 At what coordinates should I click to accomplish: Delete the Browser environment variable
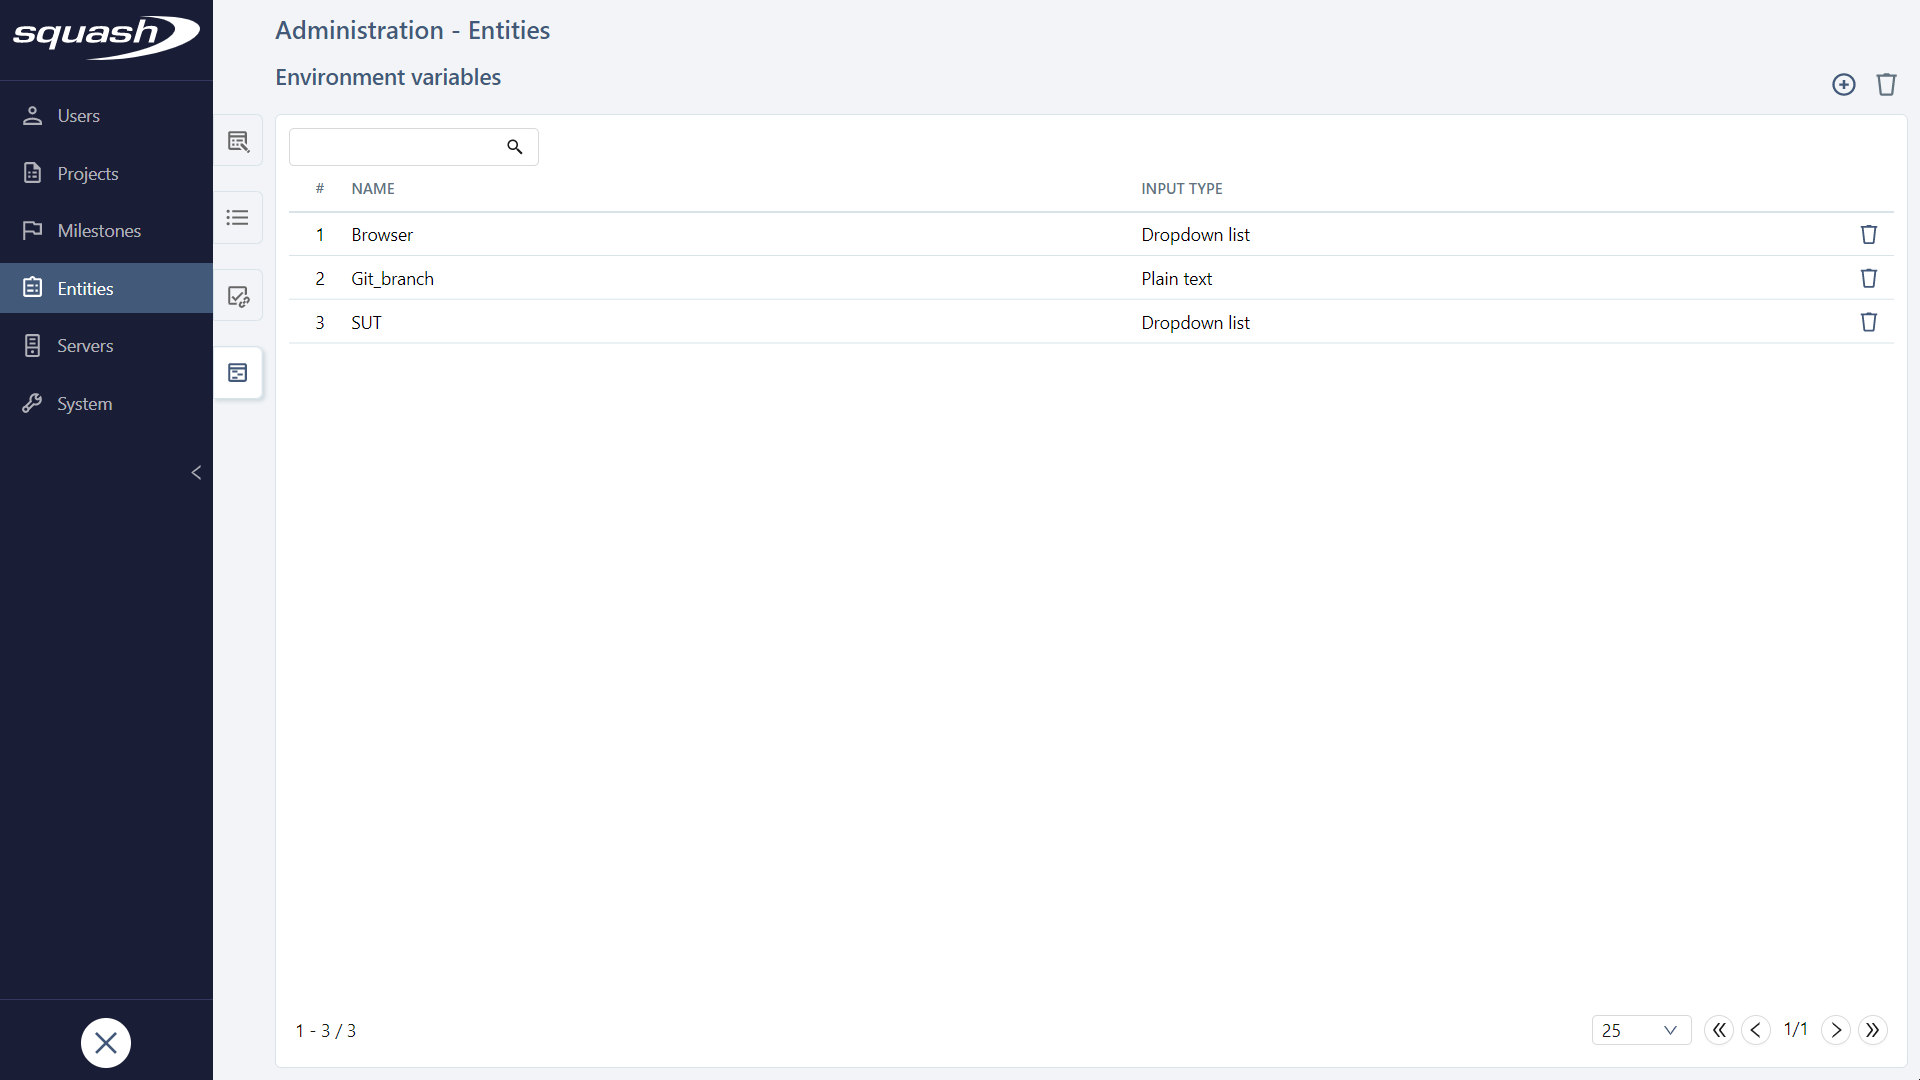tap(1869, 234)
